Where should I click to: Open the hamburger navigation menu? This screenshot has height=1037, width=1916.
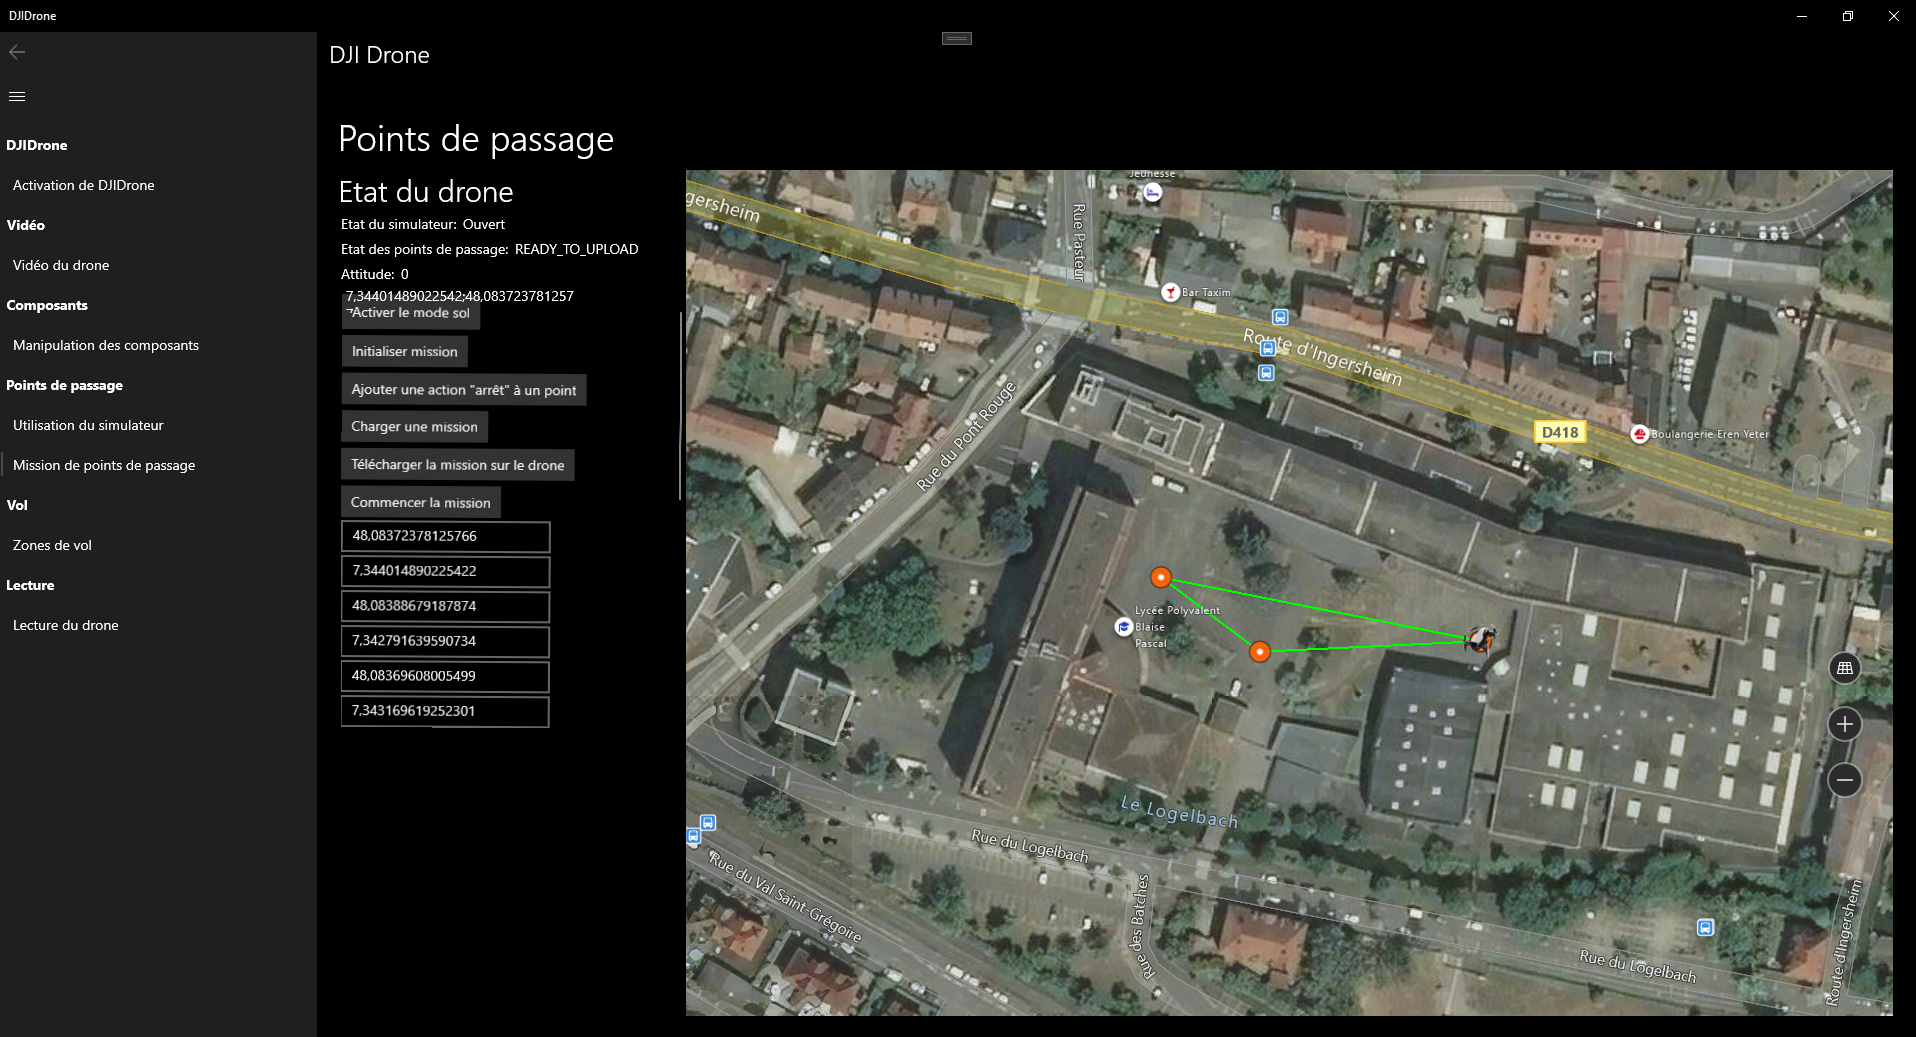17,96
